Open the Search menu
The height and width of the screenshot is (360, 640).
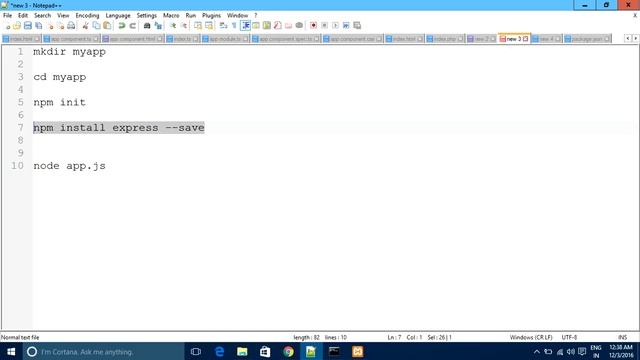pyautogui.click(x=42, y=16)
